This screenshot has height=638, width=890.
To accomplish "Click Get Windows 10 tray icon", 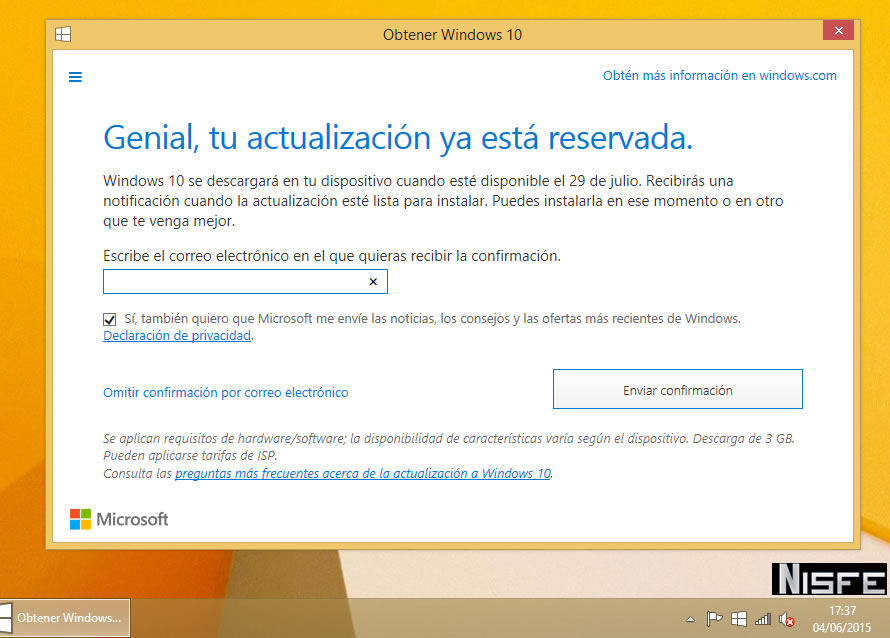I will [739, 619].
